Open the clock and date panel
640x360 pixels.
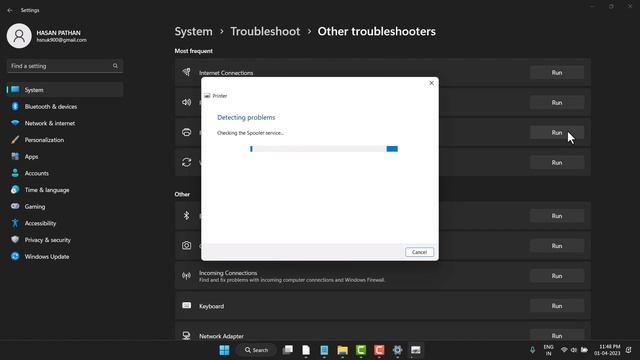607,350
